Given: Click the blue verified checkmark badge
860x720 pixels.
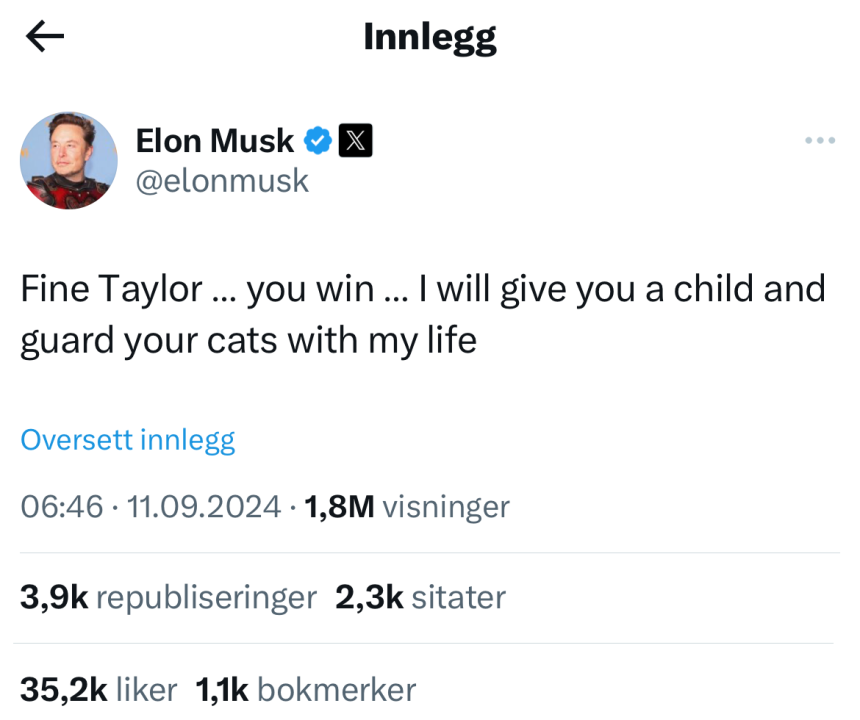Looking at the screenshot, I should pos(318,141).
